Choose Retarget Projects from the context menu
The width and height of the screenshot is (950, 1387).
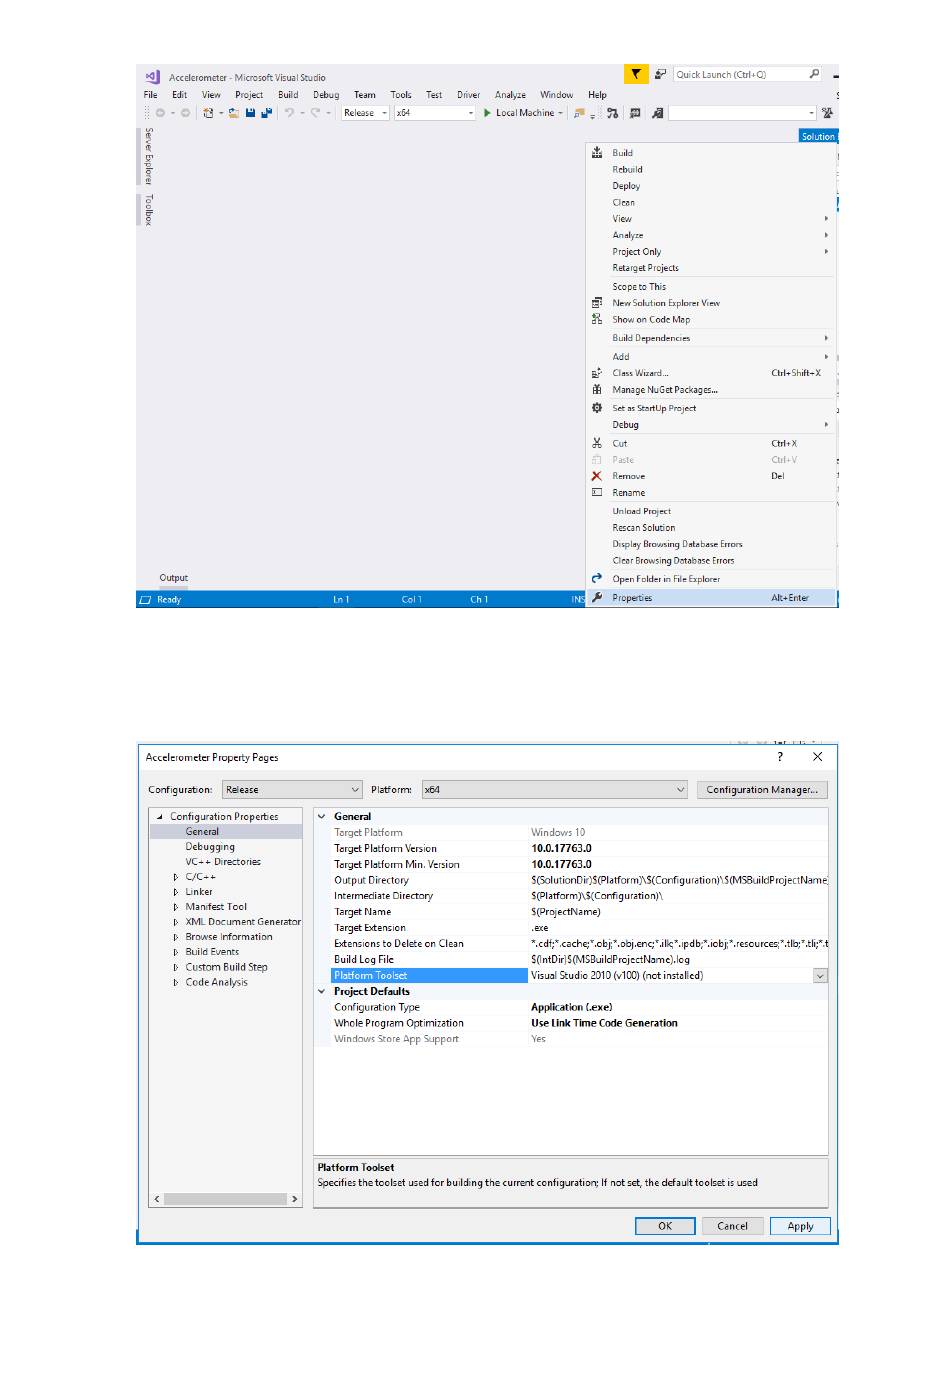click(x=646, y=268)
